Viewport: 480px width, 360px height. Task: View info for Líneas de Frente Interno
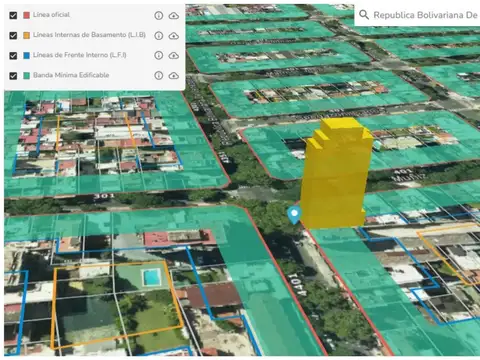[159, 55]
